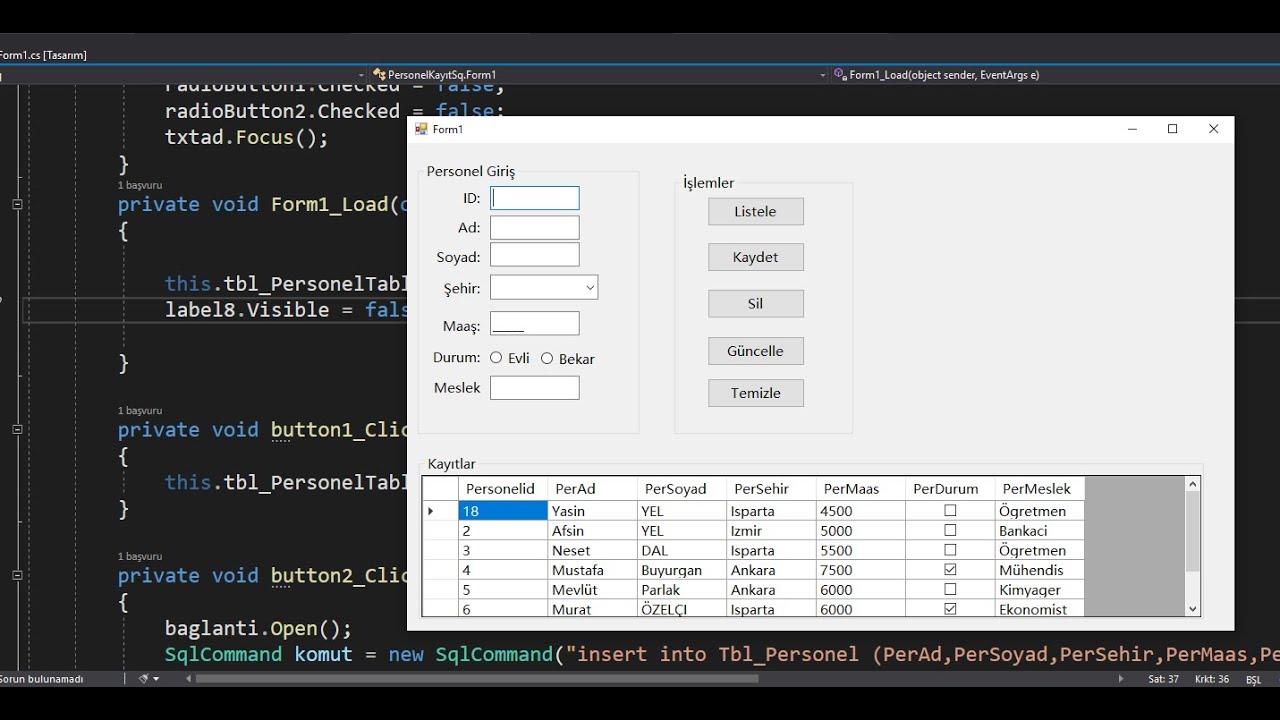The height and width of the screenshot is (720, 1280).
Task: Maximize the Form1 window
Action: (x=1173, y=129)
